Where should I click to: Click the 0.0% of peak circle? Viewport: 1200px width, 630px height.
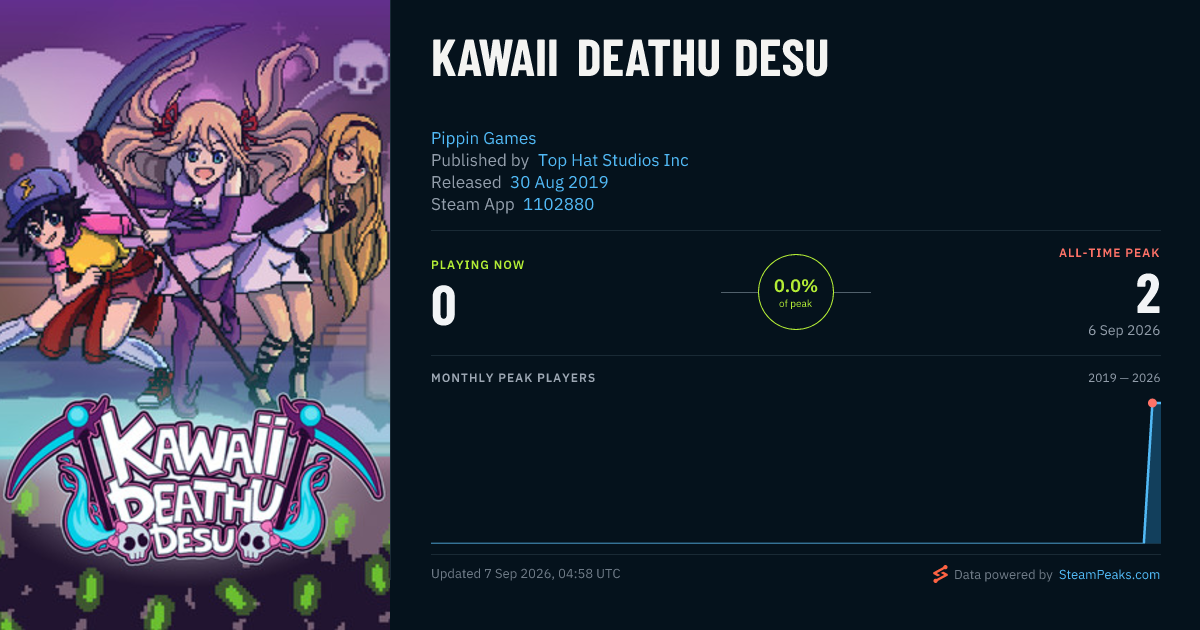click(x=796, y=292)
